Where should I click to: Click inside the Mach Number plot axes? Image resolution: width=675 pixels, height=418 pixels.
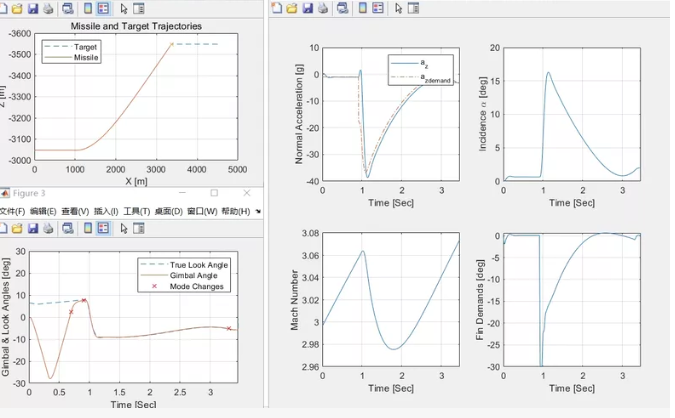pos(391,300)
